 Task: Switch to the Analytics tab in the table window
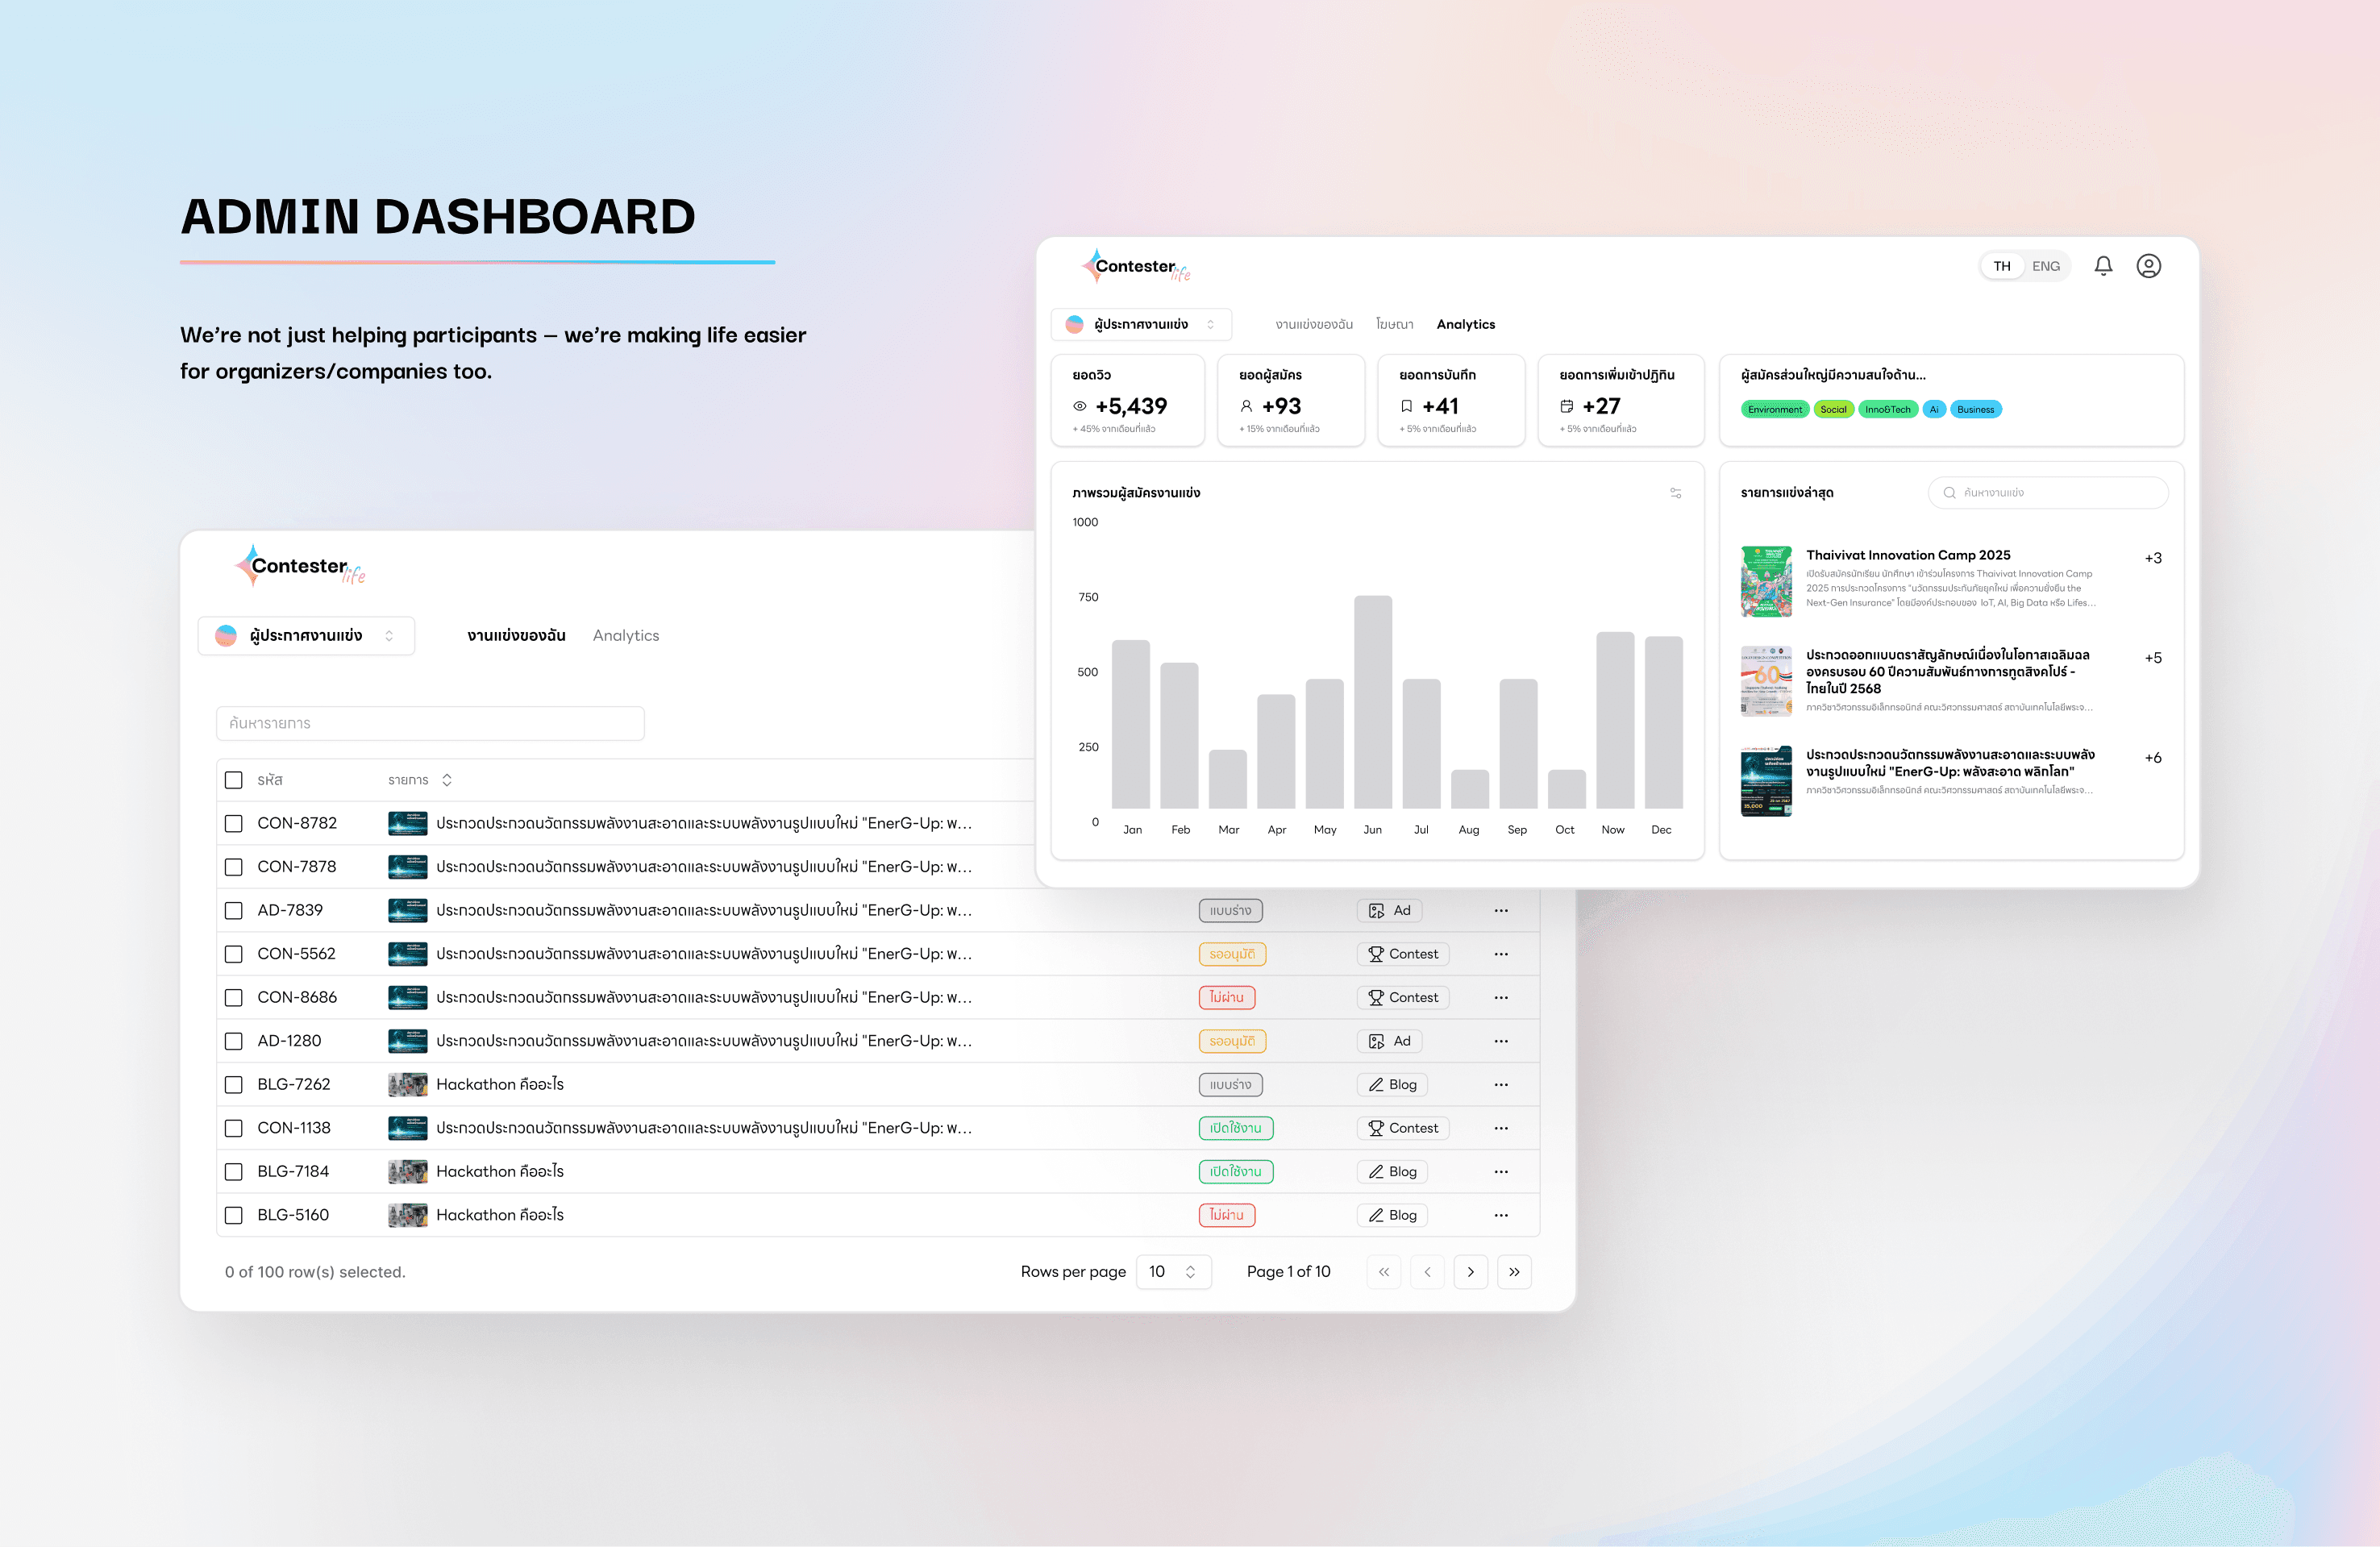point(625,636)
